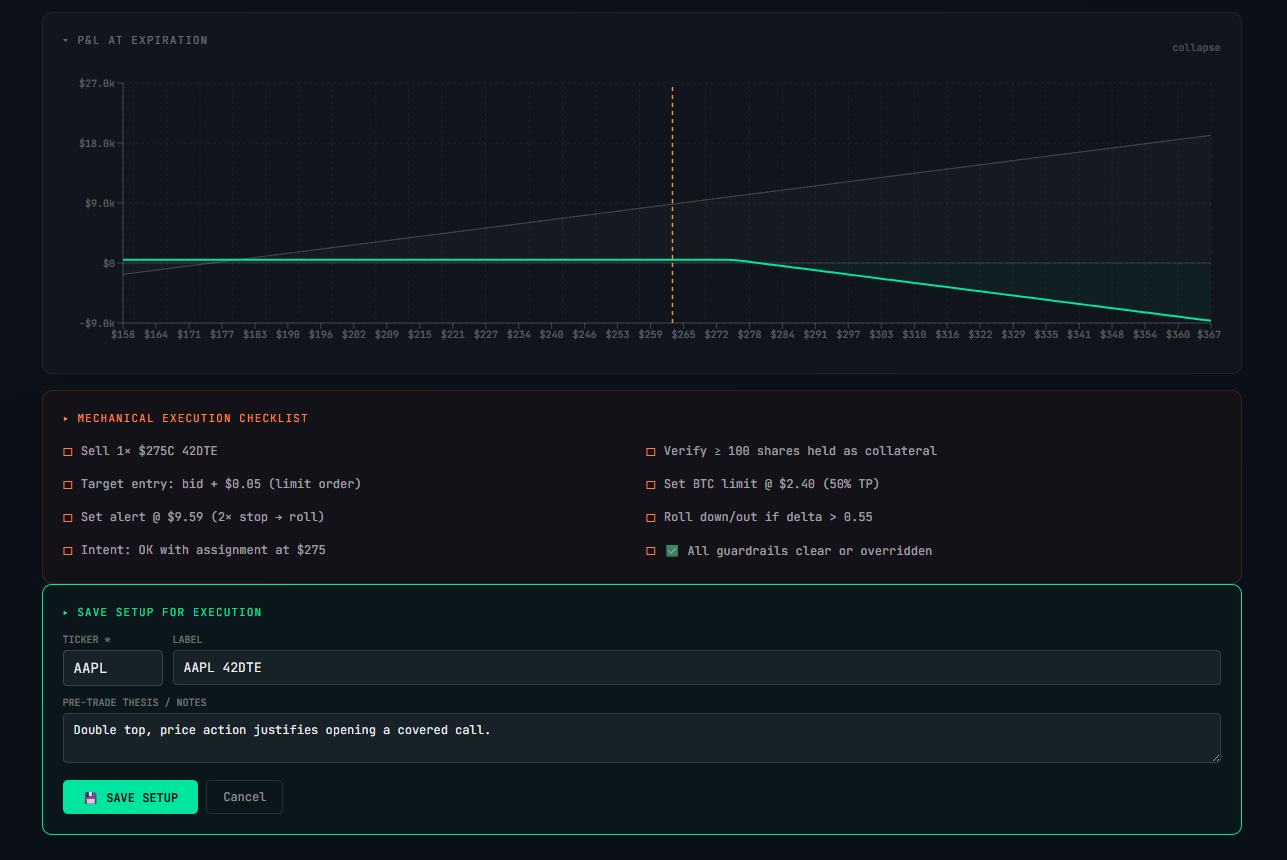Check the Target entry limit order item
This screenshot has height=860, width=1287.
pyautogui.click(x=67, y=484)
